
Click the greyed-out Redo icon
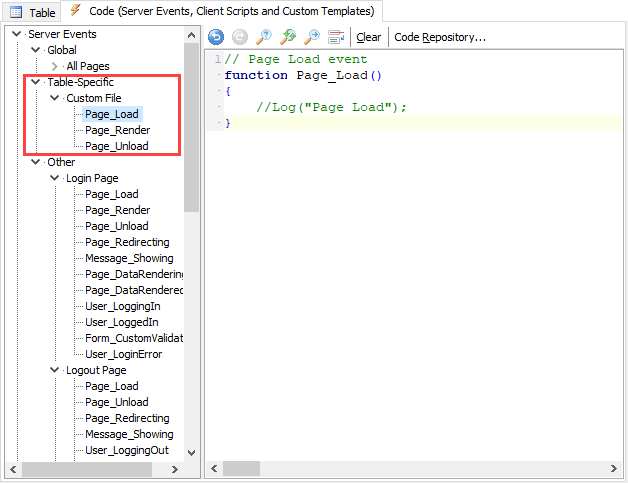point(240,37)
